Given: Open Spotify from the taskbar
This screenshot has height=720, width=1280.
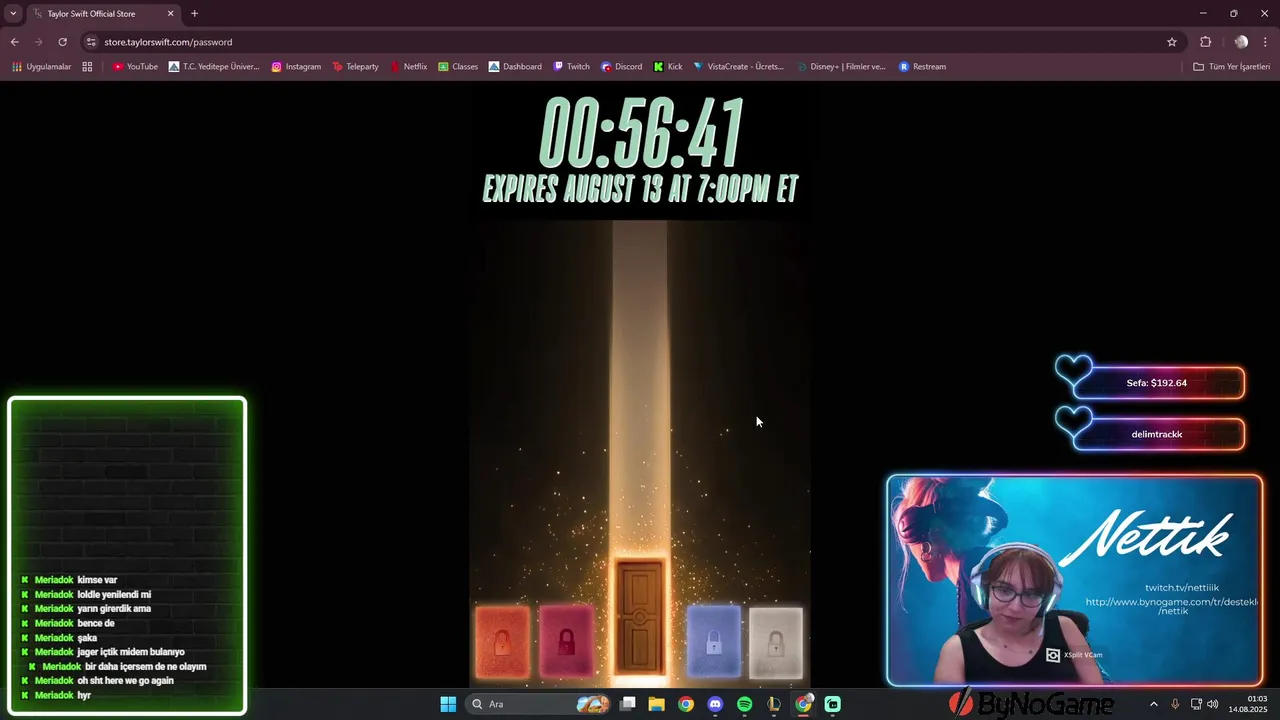Looking at the screenshot, I should [x=744, y=704].
